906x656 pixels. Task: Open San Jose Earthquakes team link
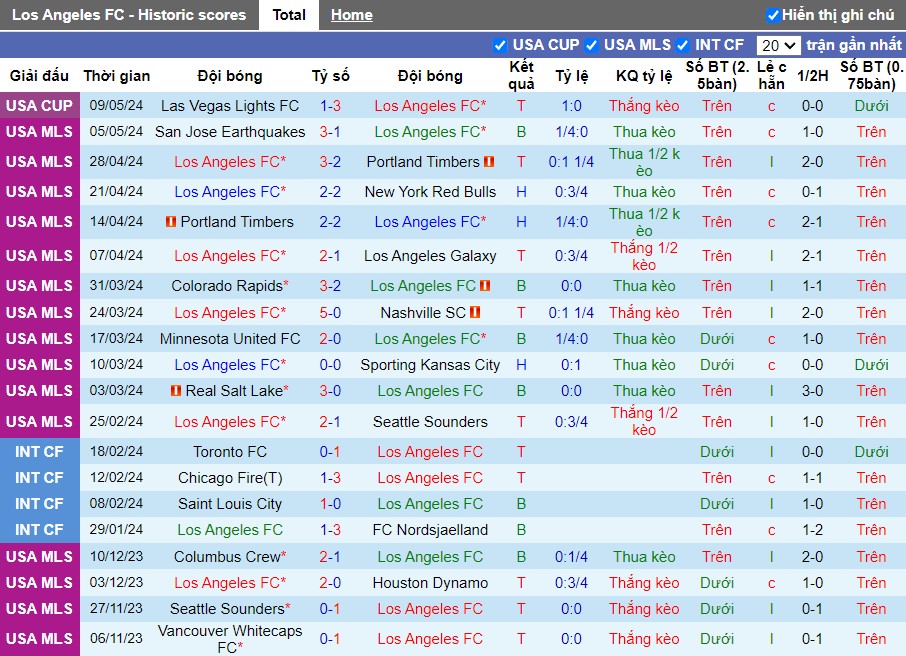coord(230,132)
